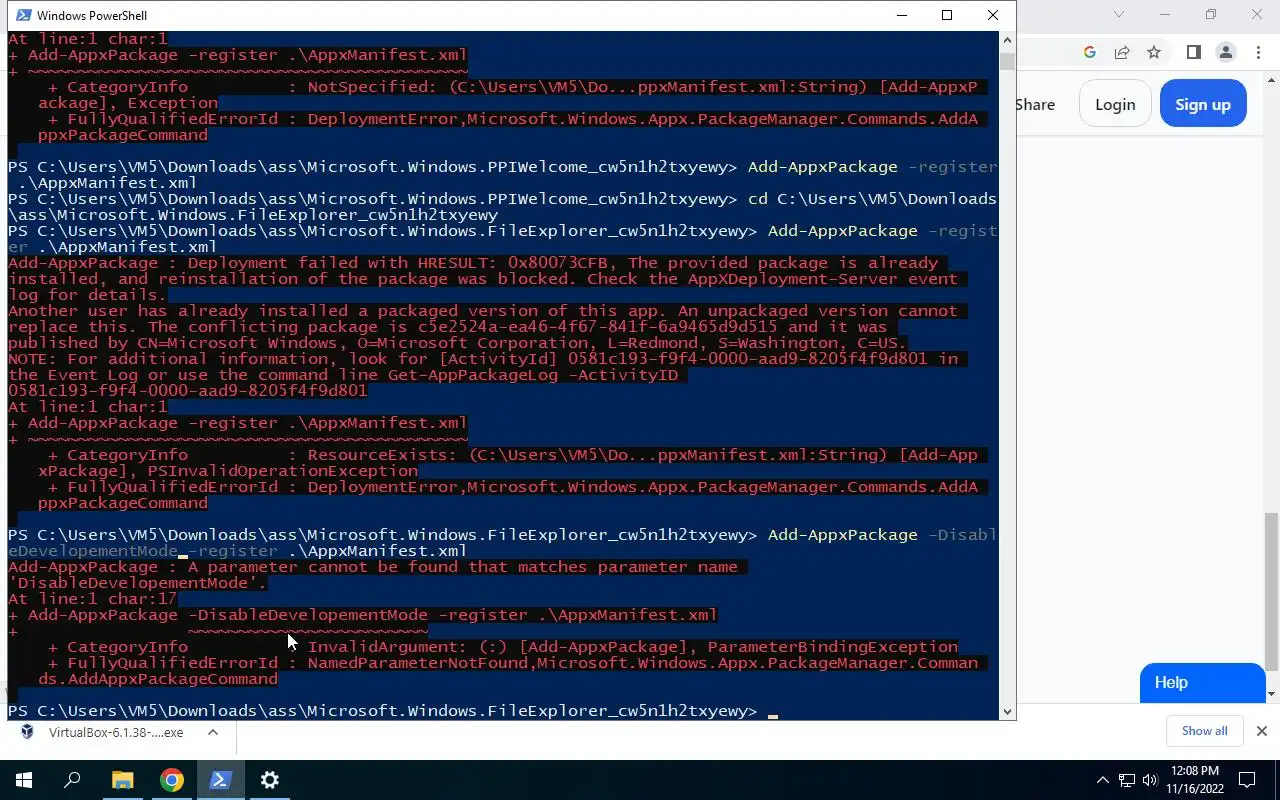1280x800 pixels.
Task: Click 'Get-AppPackageLog -ActivityID' text
Action: click(x=533, y=375)
